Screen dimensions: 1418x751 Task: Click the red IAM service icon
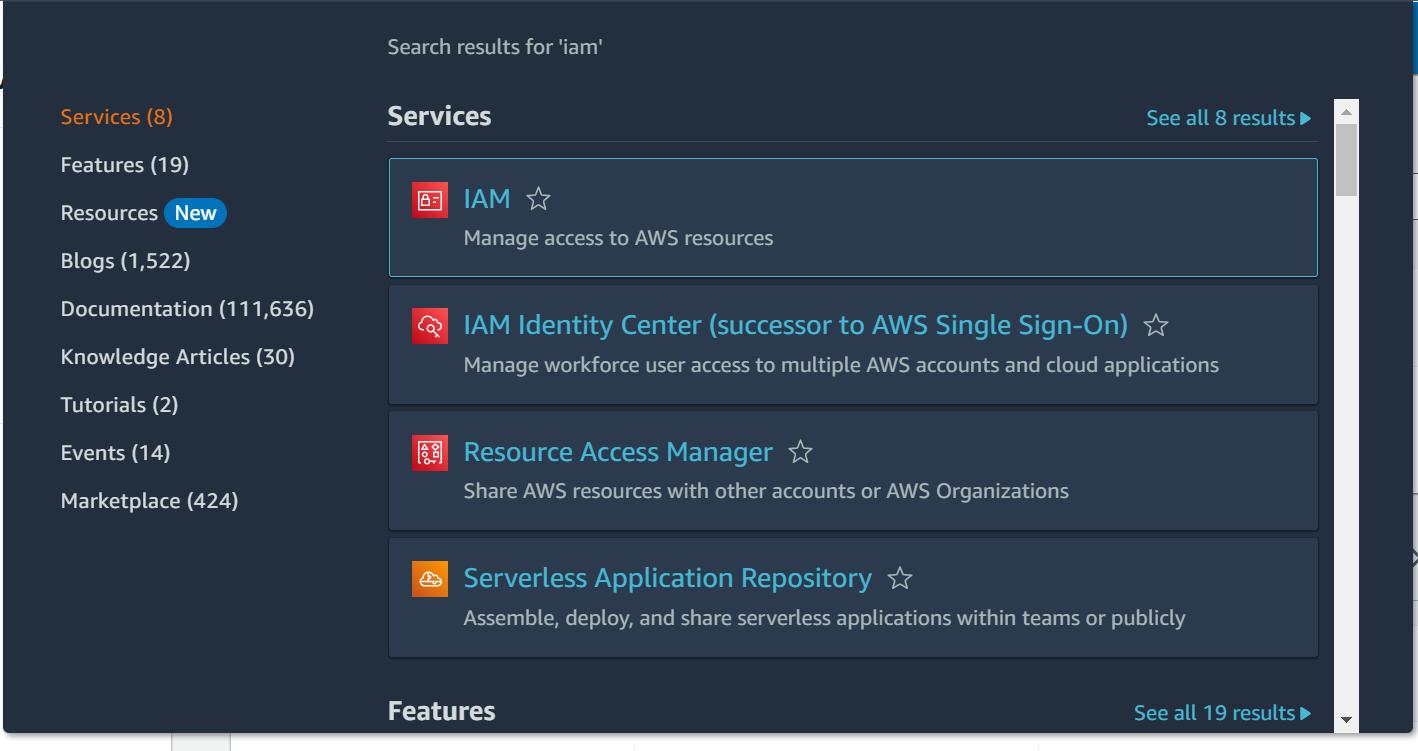429,199
